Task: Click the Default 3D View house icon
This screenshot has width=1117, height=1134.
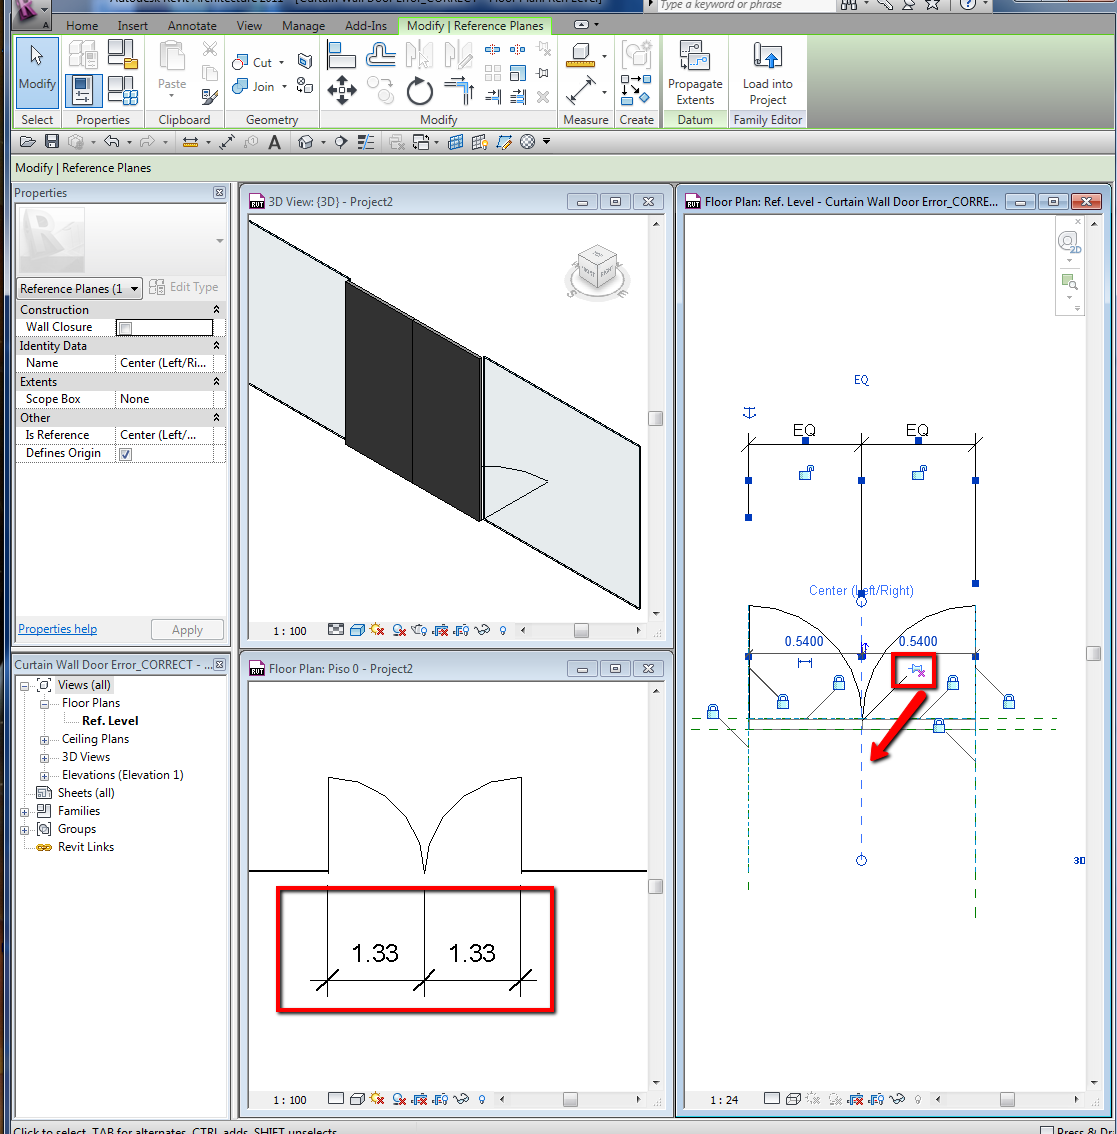Action: 305,142
